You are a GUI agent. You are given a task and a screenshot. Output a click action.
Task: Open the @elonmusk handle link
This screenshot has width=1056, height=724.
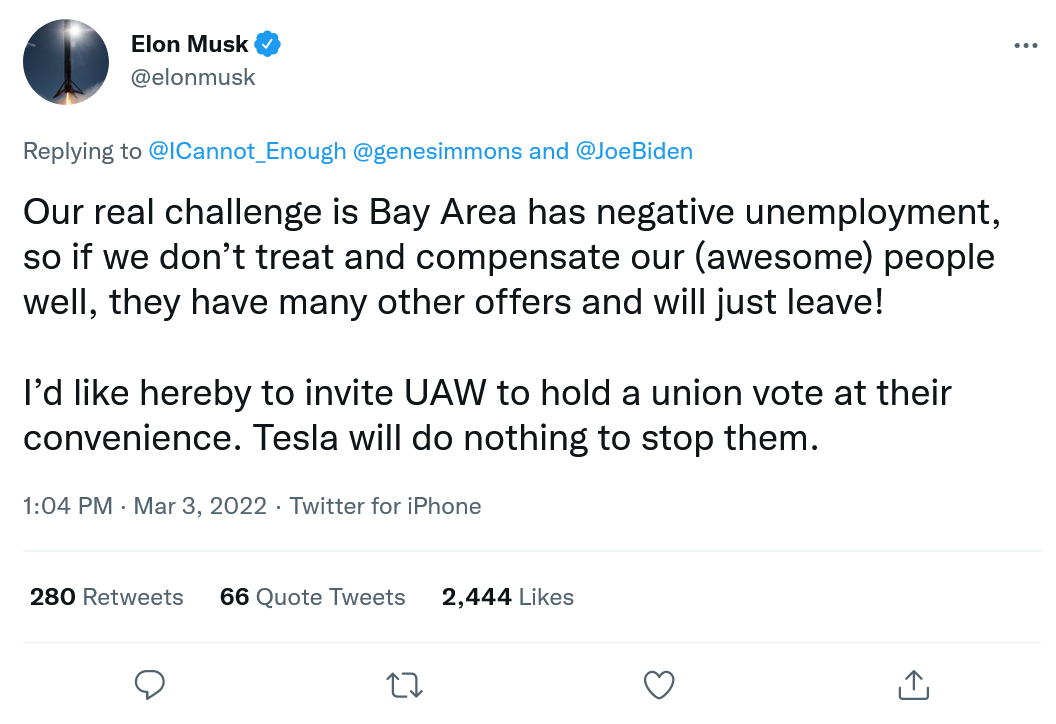pyautogui.click(x=193, y=77)
